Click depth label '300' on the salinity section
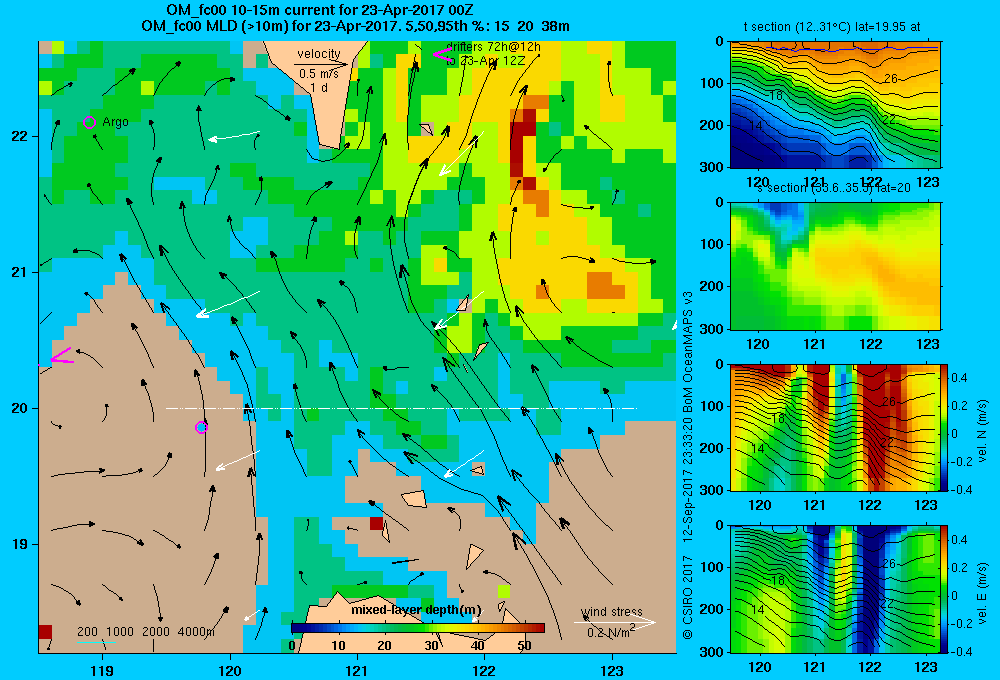1000x680 pixels. point(712,329)
